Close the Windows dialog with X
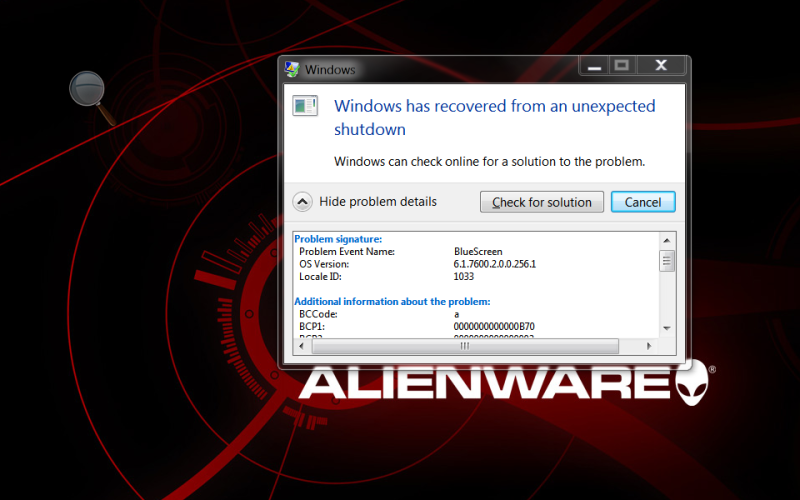Image resolution: width=800 pixels, height=500 pixels. (661, 66)
